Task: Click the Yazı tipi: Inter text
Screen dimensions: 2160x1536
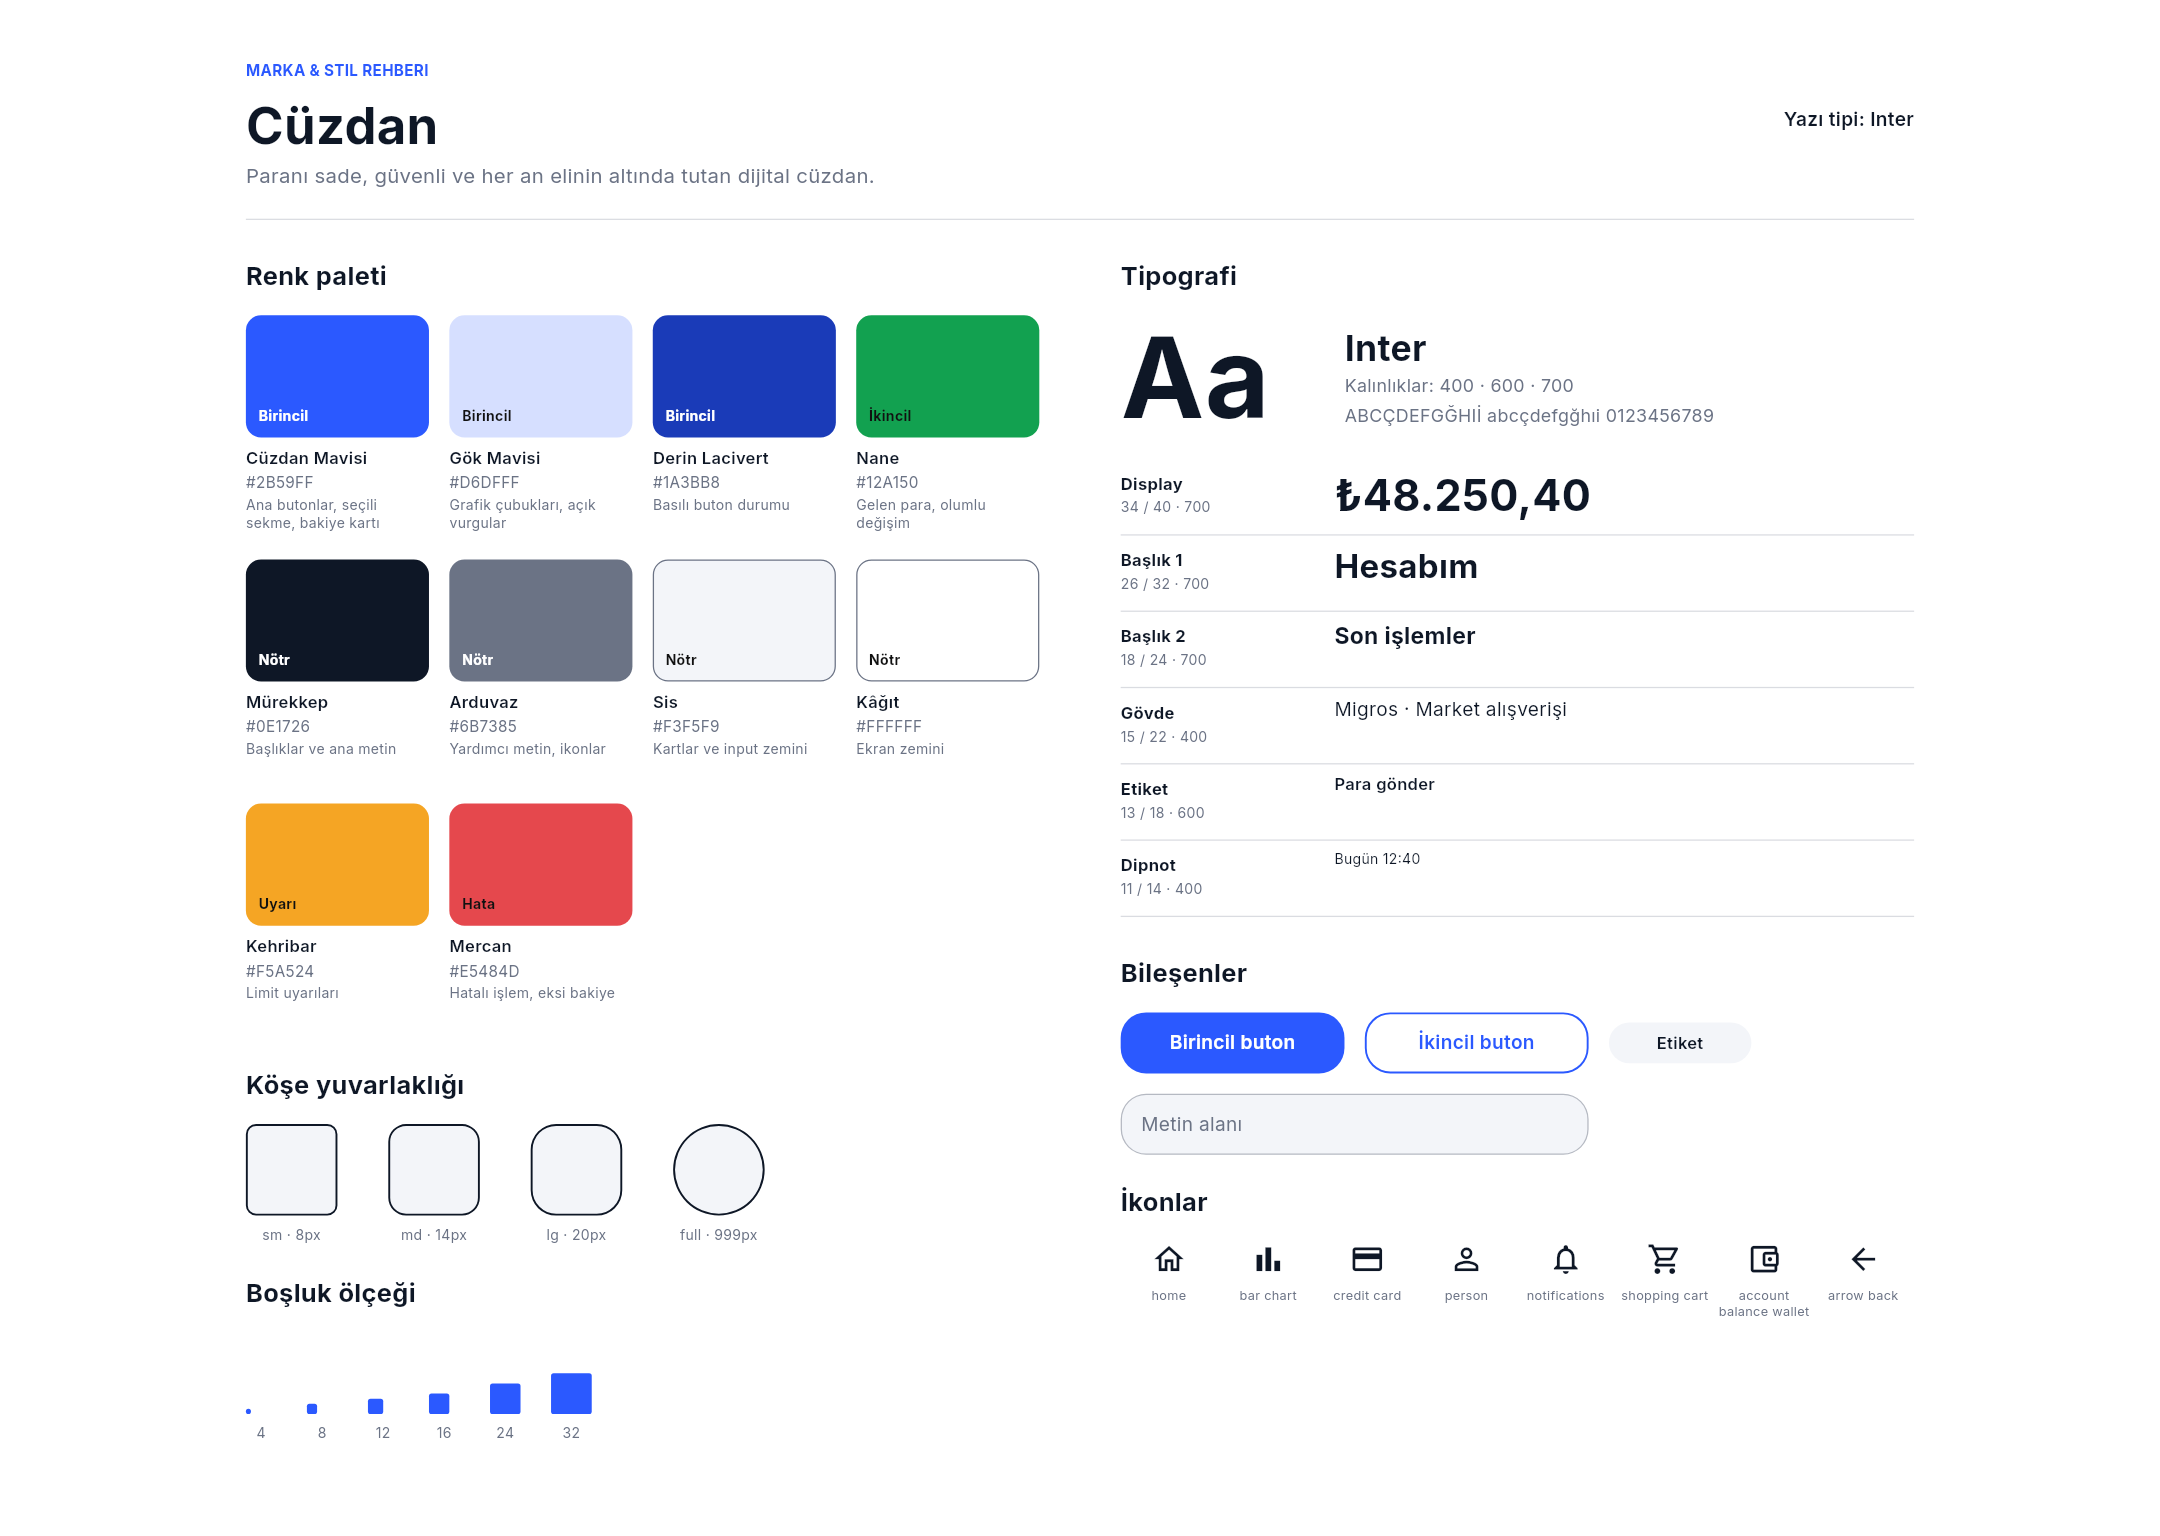Action: click(x=1848, y=119)
